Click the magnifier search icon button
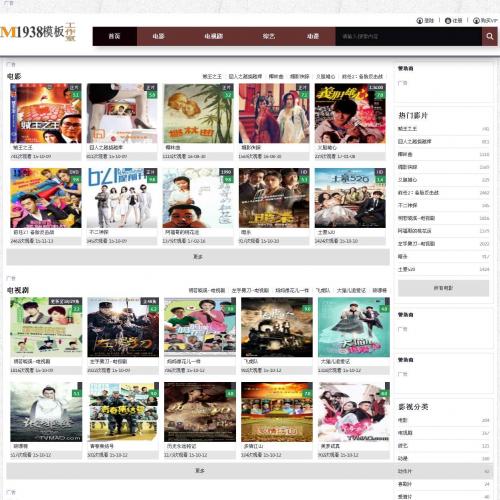The width and height of the screenshot is (500, 500). pyautogui.click(x=490, y=36)
